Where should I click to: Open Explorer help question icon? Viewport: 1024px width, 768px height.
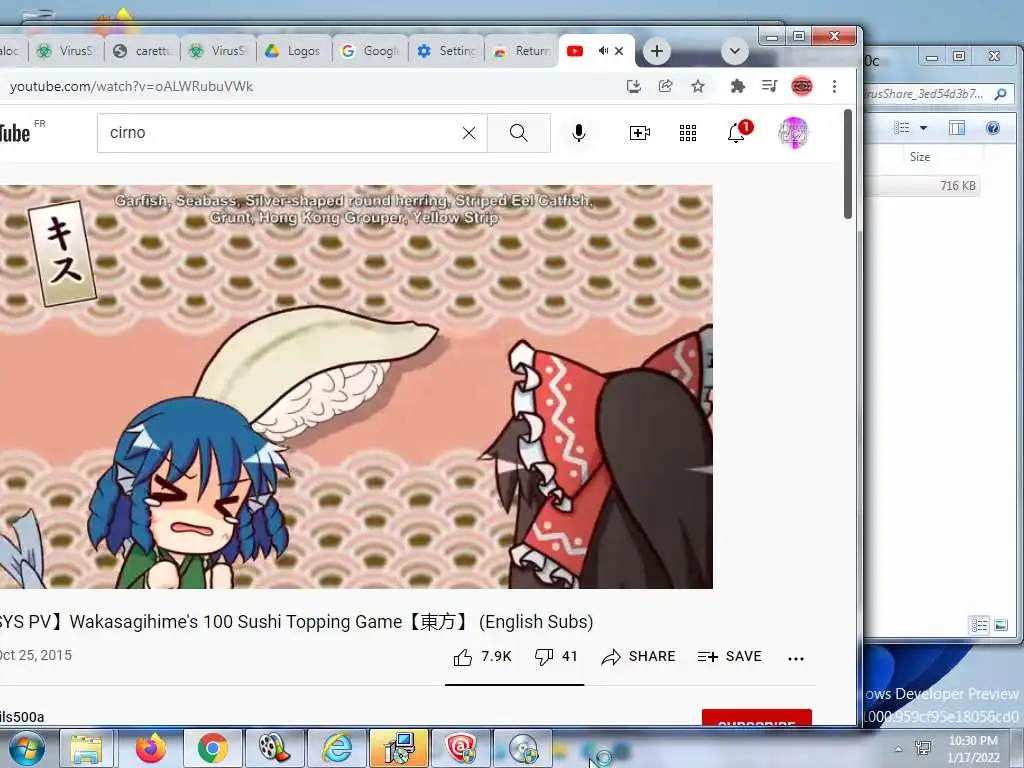coord(993,128)
